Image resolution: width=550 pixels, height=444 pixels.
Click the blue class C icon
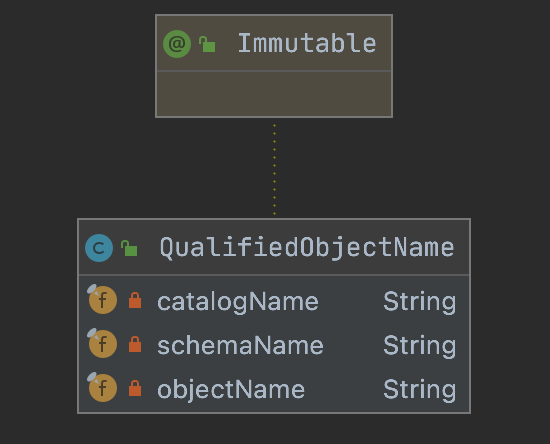(99, 248)
